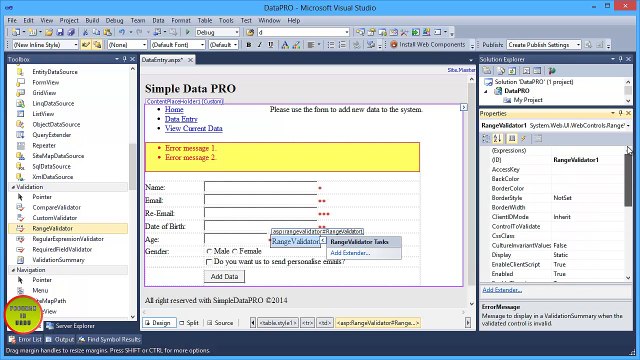The image size is (640, 360).
Task: Click the numbered list icon
Action: coord(342,45)
